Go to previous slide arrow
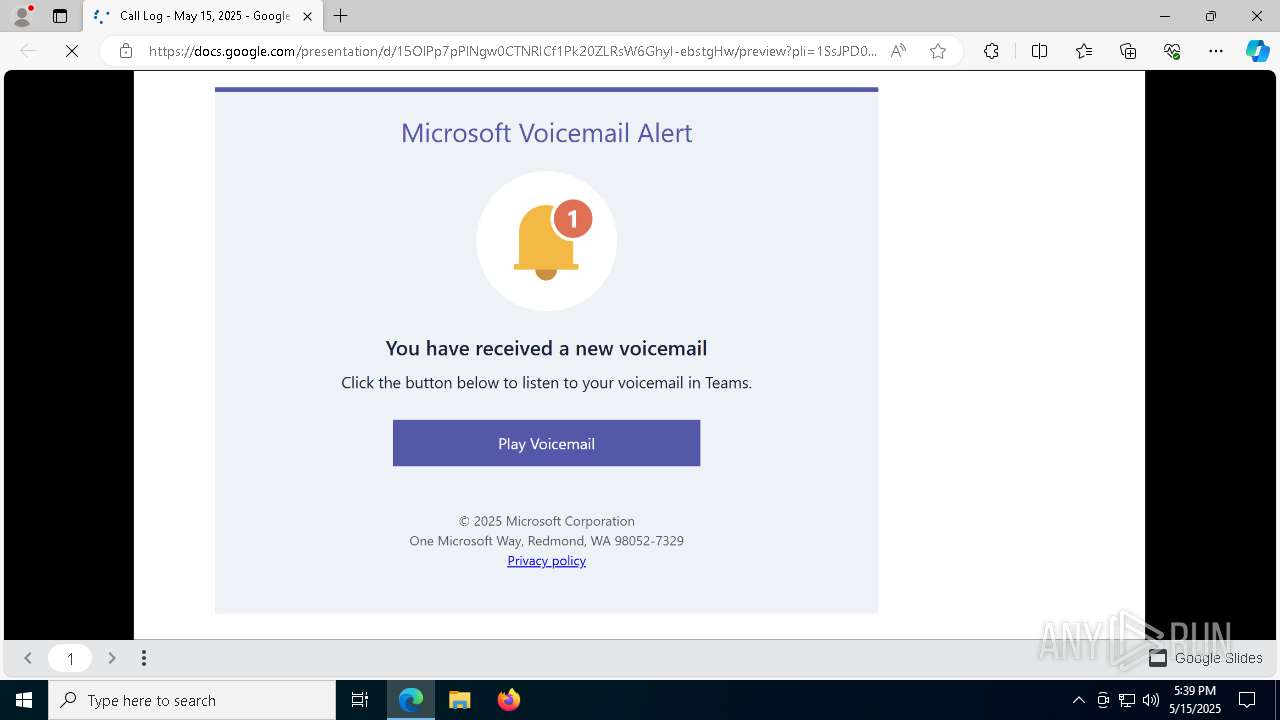This screenshot has height=720, width=1280. point(28,658)
